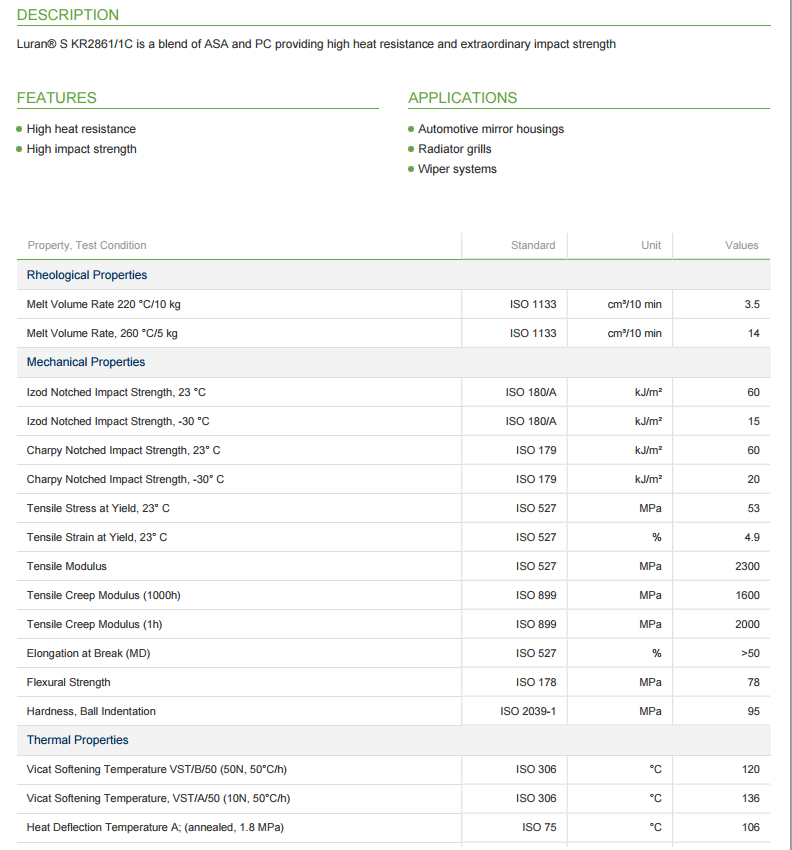Select 'Tensile Strain at Yield, 23° C' label
The width and height of the screenshot is (792, 850).
pos(96,537)
